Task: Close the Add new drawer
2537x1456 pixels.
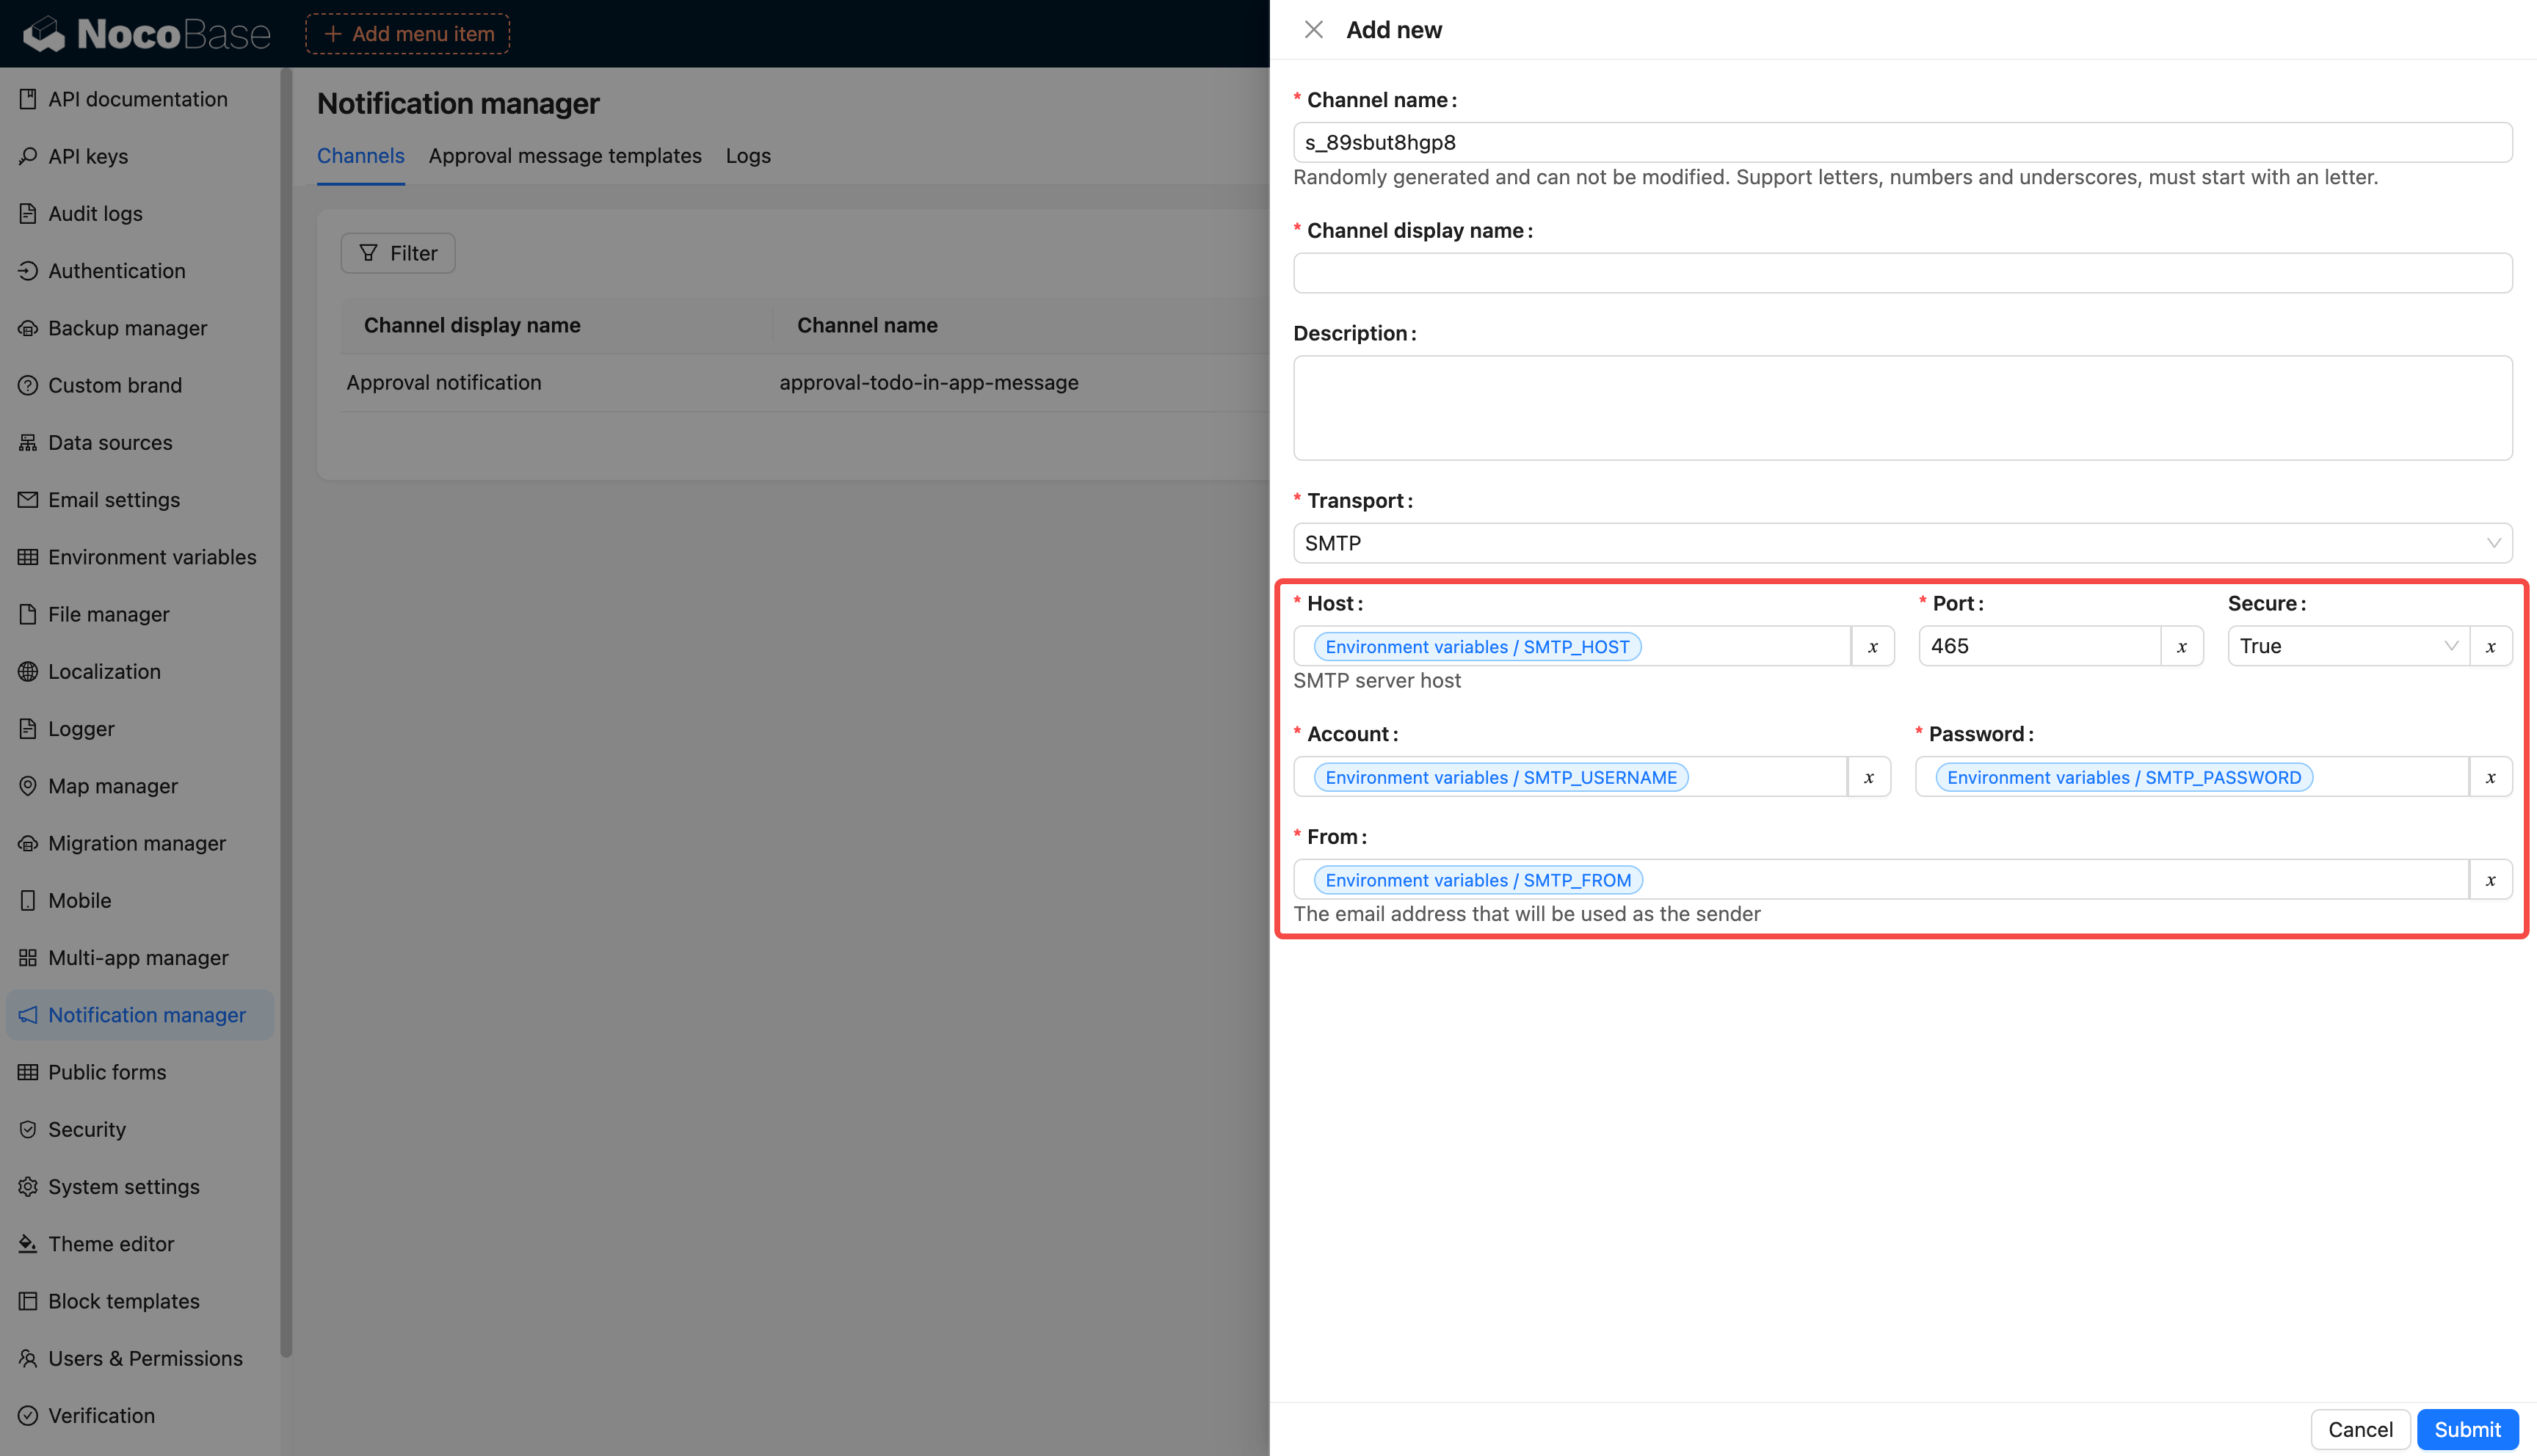Action: pos(1313,30)
